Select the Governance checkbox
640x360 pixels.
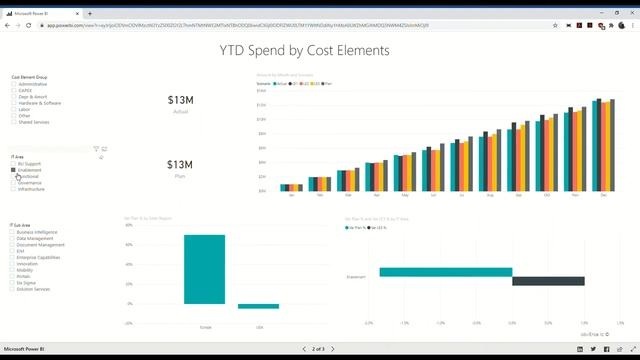click(x=13, y=183)
